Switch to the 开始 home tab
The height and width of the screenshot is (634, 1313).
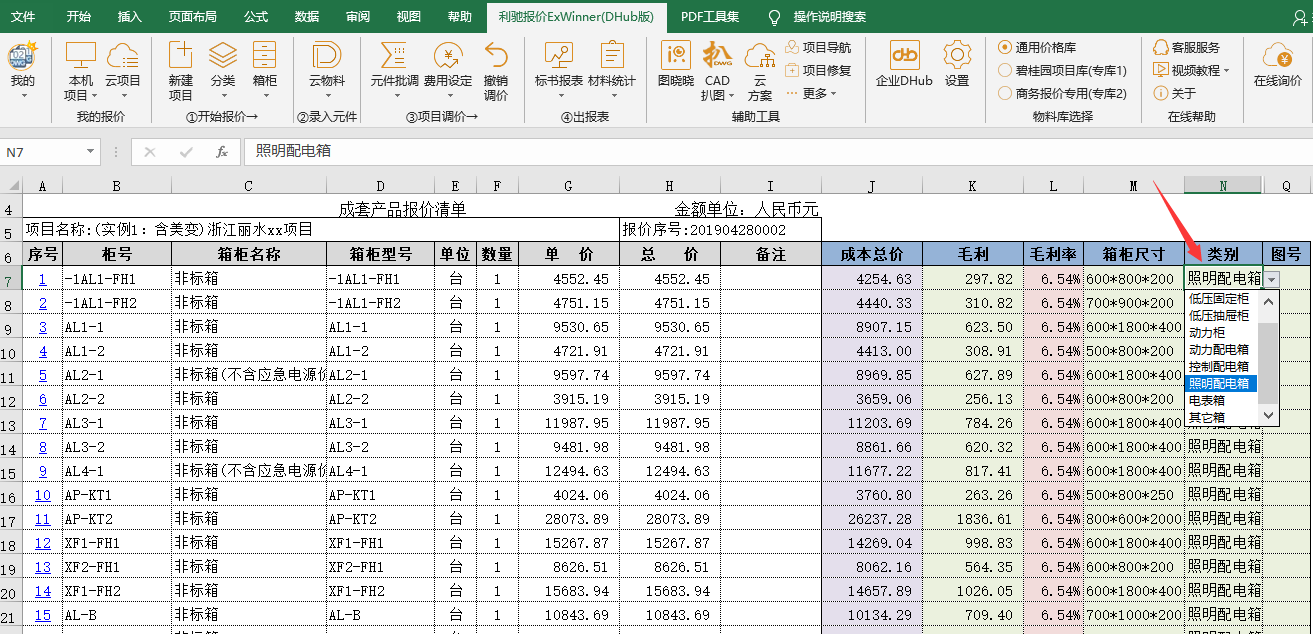78,16
